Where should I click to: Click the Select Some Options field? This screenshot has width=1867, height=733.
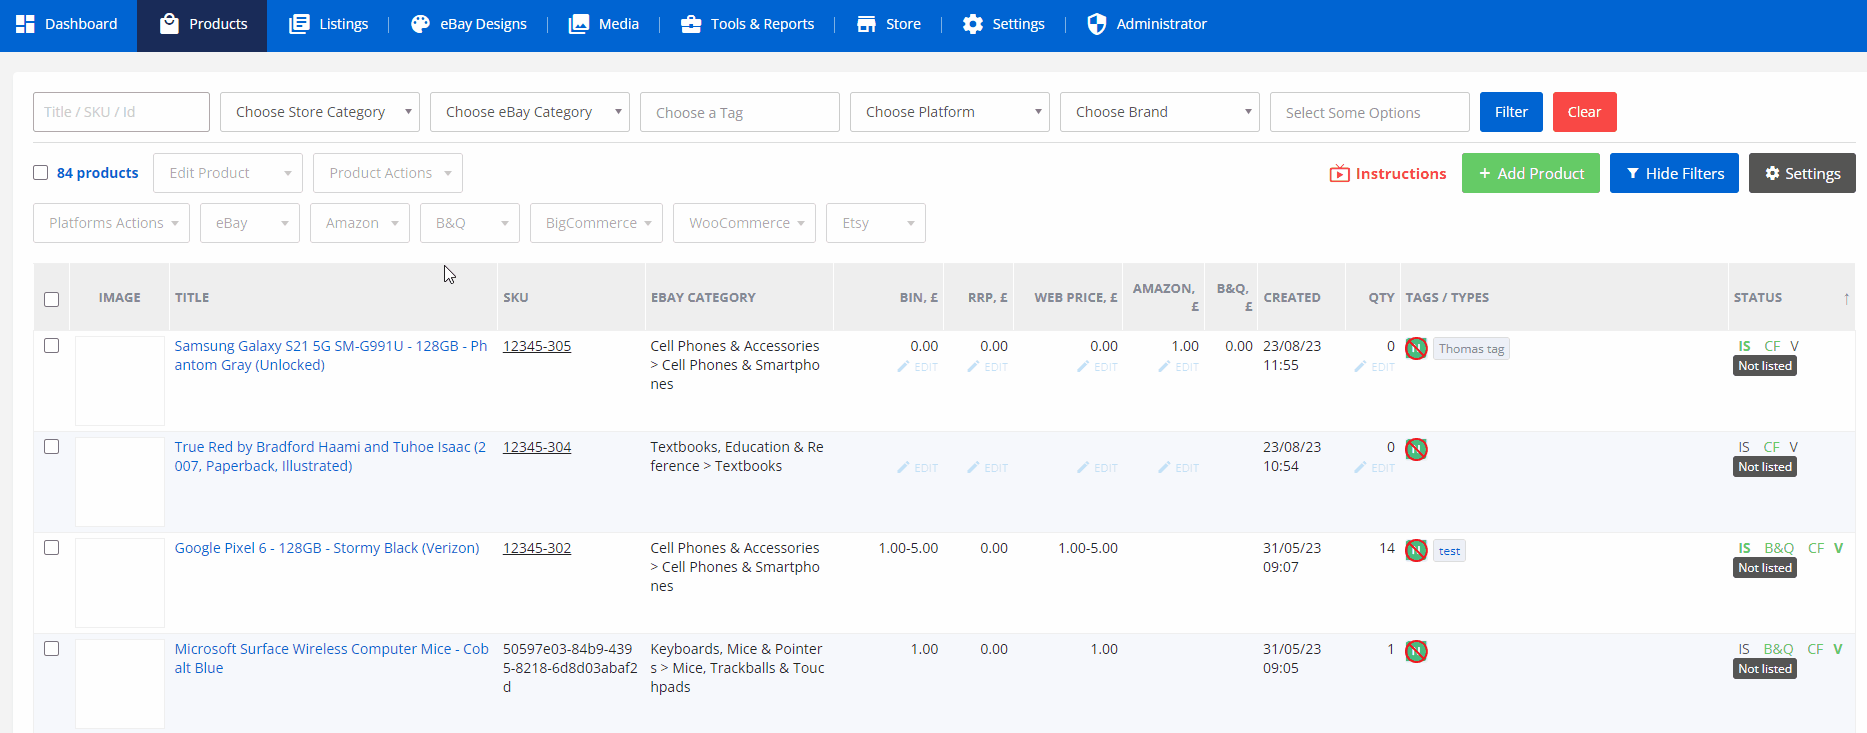click(1370, 112)
